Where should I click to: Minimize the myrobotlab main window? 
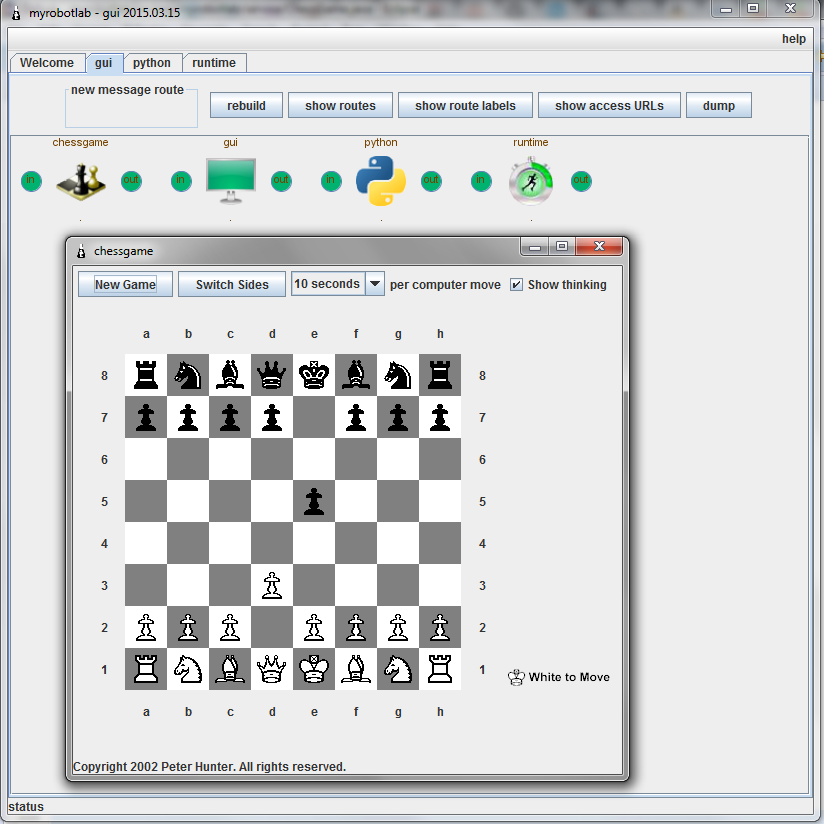point(726,8)
